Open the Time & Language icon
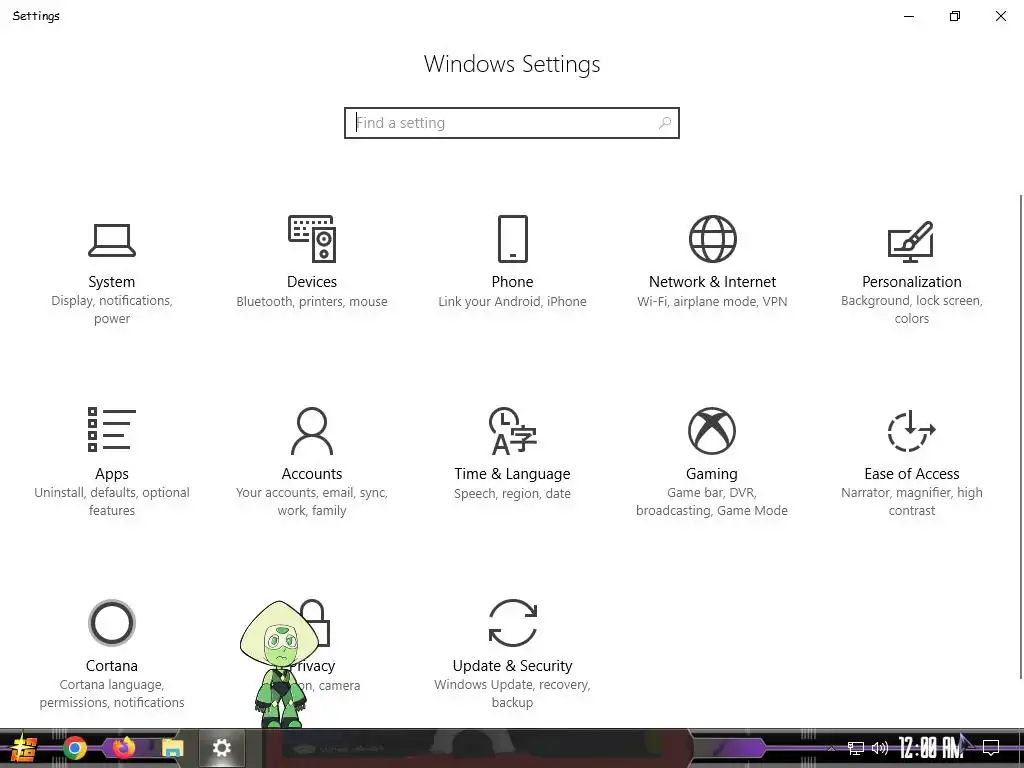 coord(513,431)
